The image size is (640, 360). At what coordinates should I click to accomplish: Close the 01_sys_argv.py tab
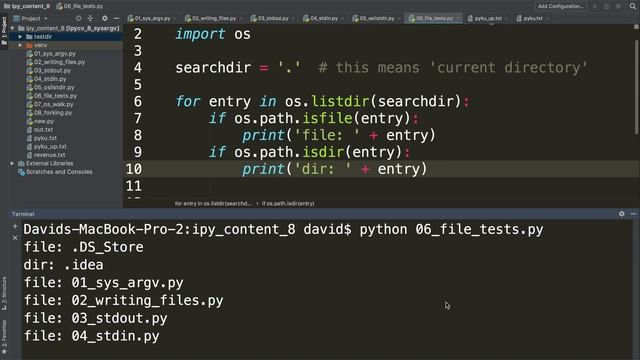click(175, 19)
